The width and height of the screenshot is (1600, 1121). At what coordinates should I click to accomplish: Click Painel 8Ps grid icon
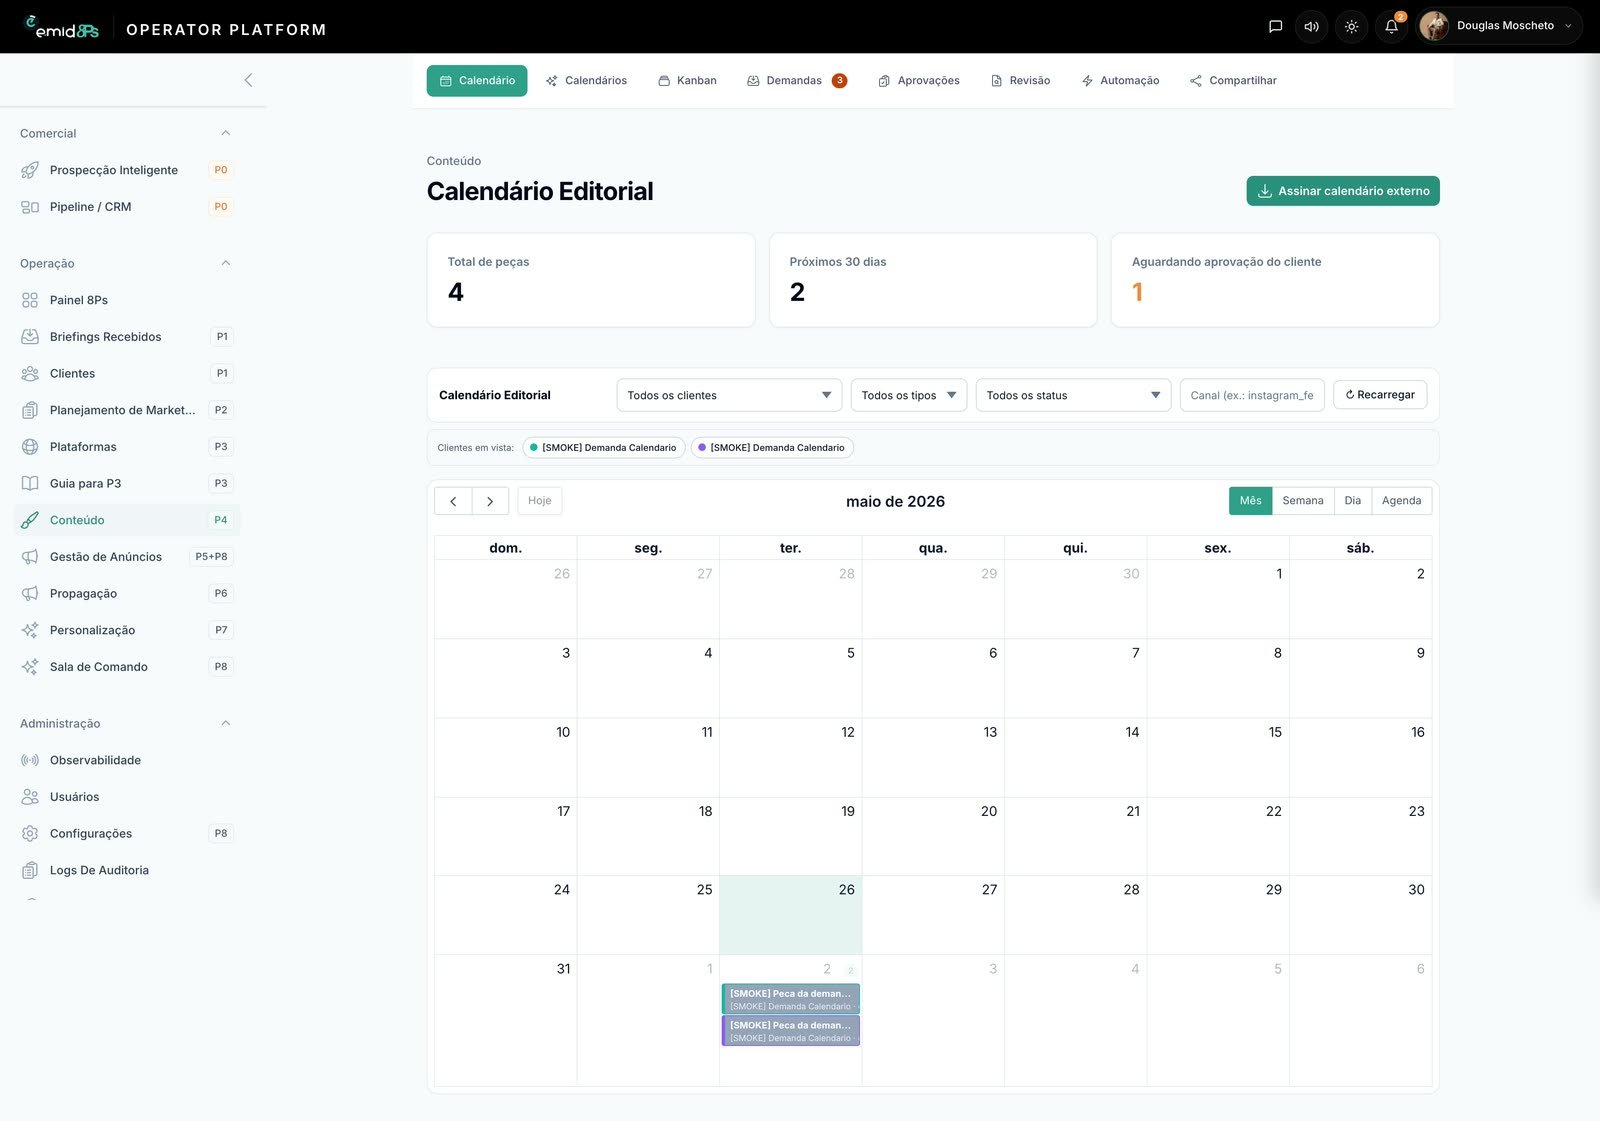click(30, 300)
